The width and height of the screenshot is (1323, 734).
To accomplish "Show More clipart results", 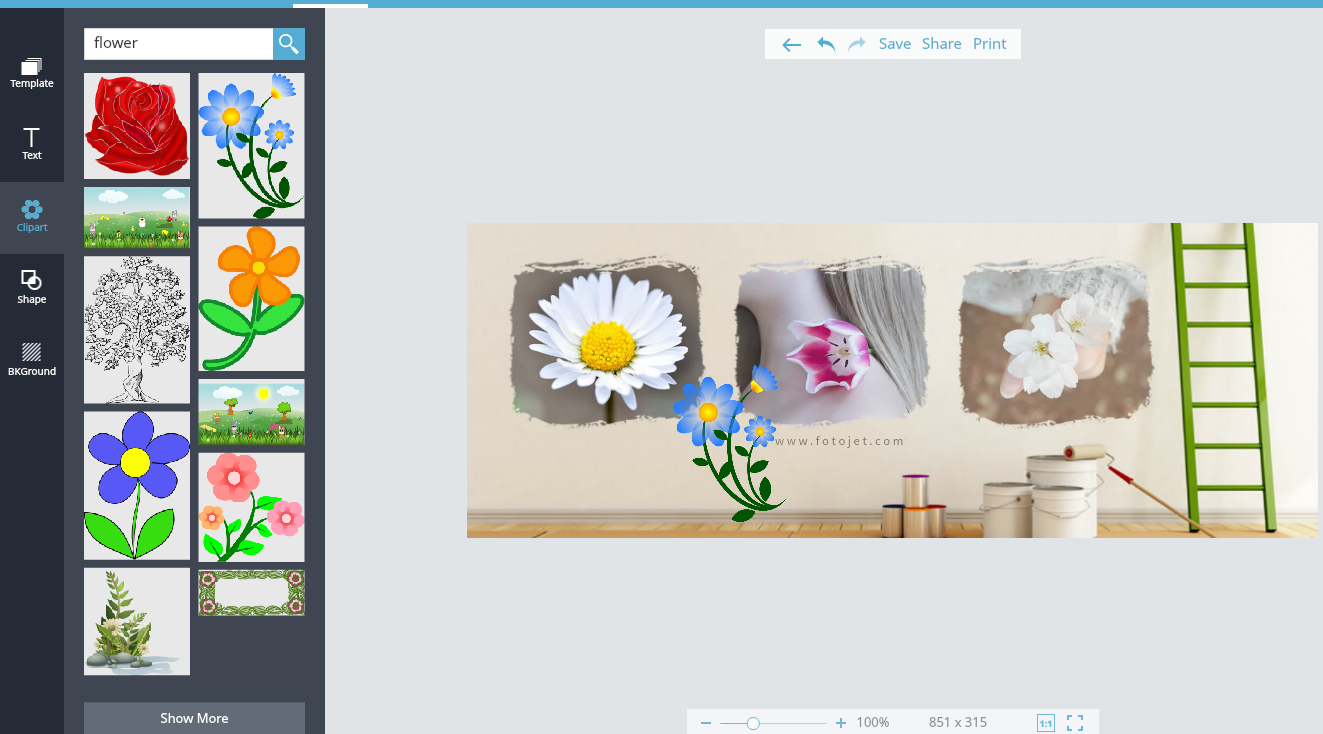I will (x=194, y=718).
